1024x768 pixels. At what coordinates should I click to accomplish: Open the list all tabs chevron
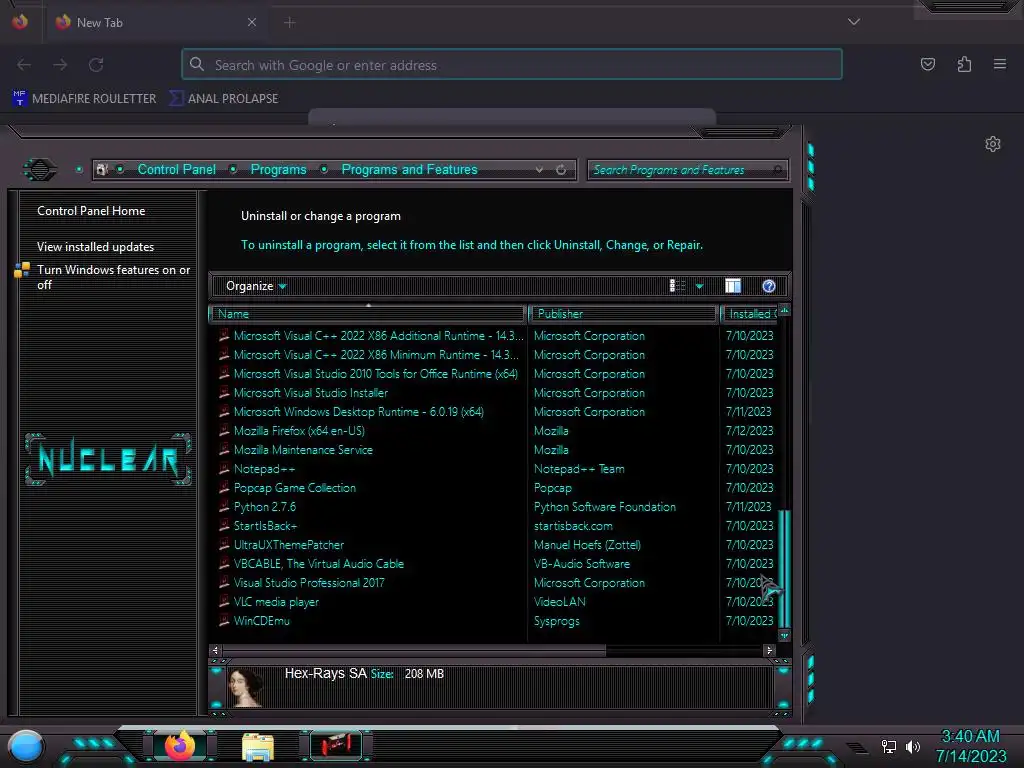(x=854, y=22)
